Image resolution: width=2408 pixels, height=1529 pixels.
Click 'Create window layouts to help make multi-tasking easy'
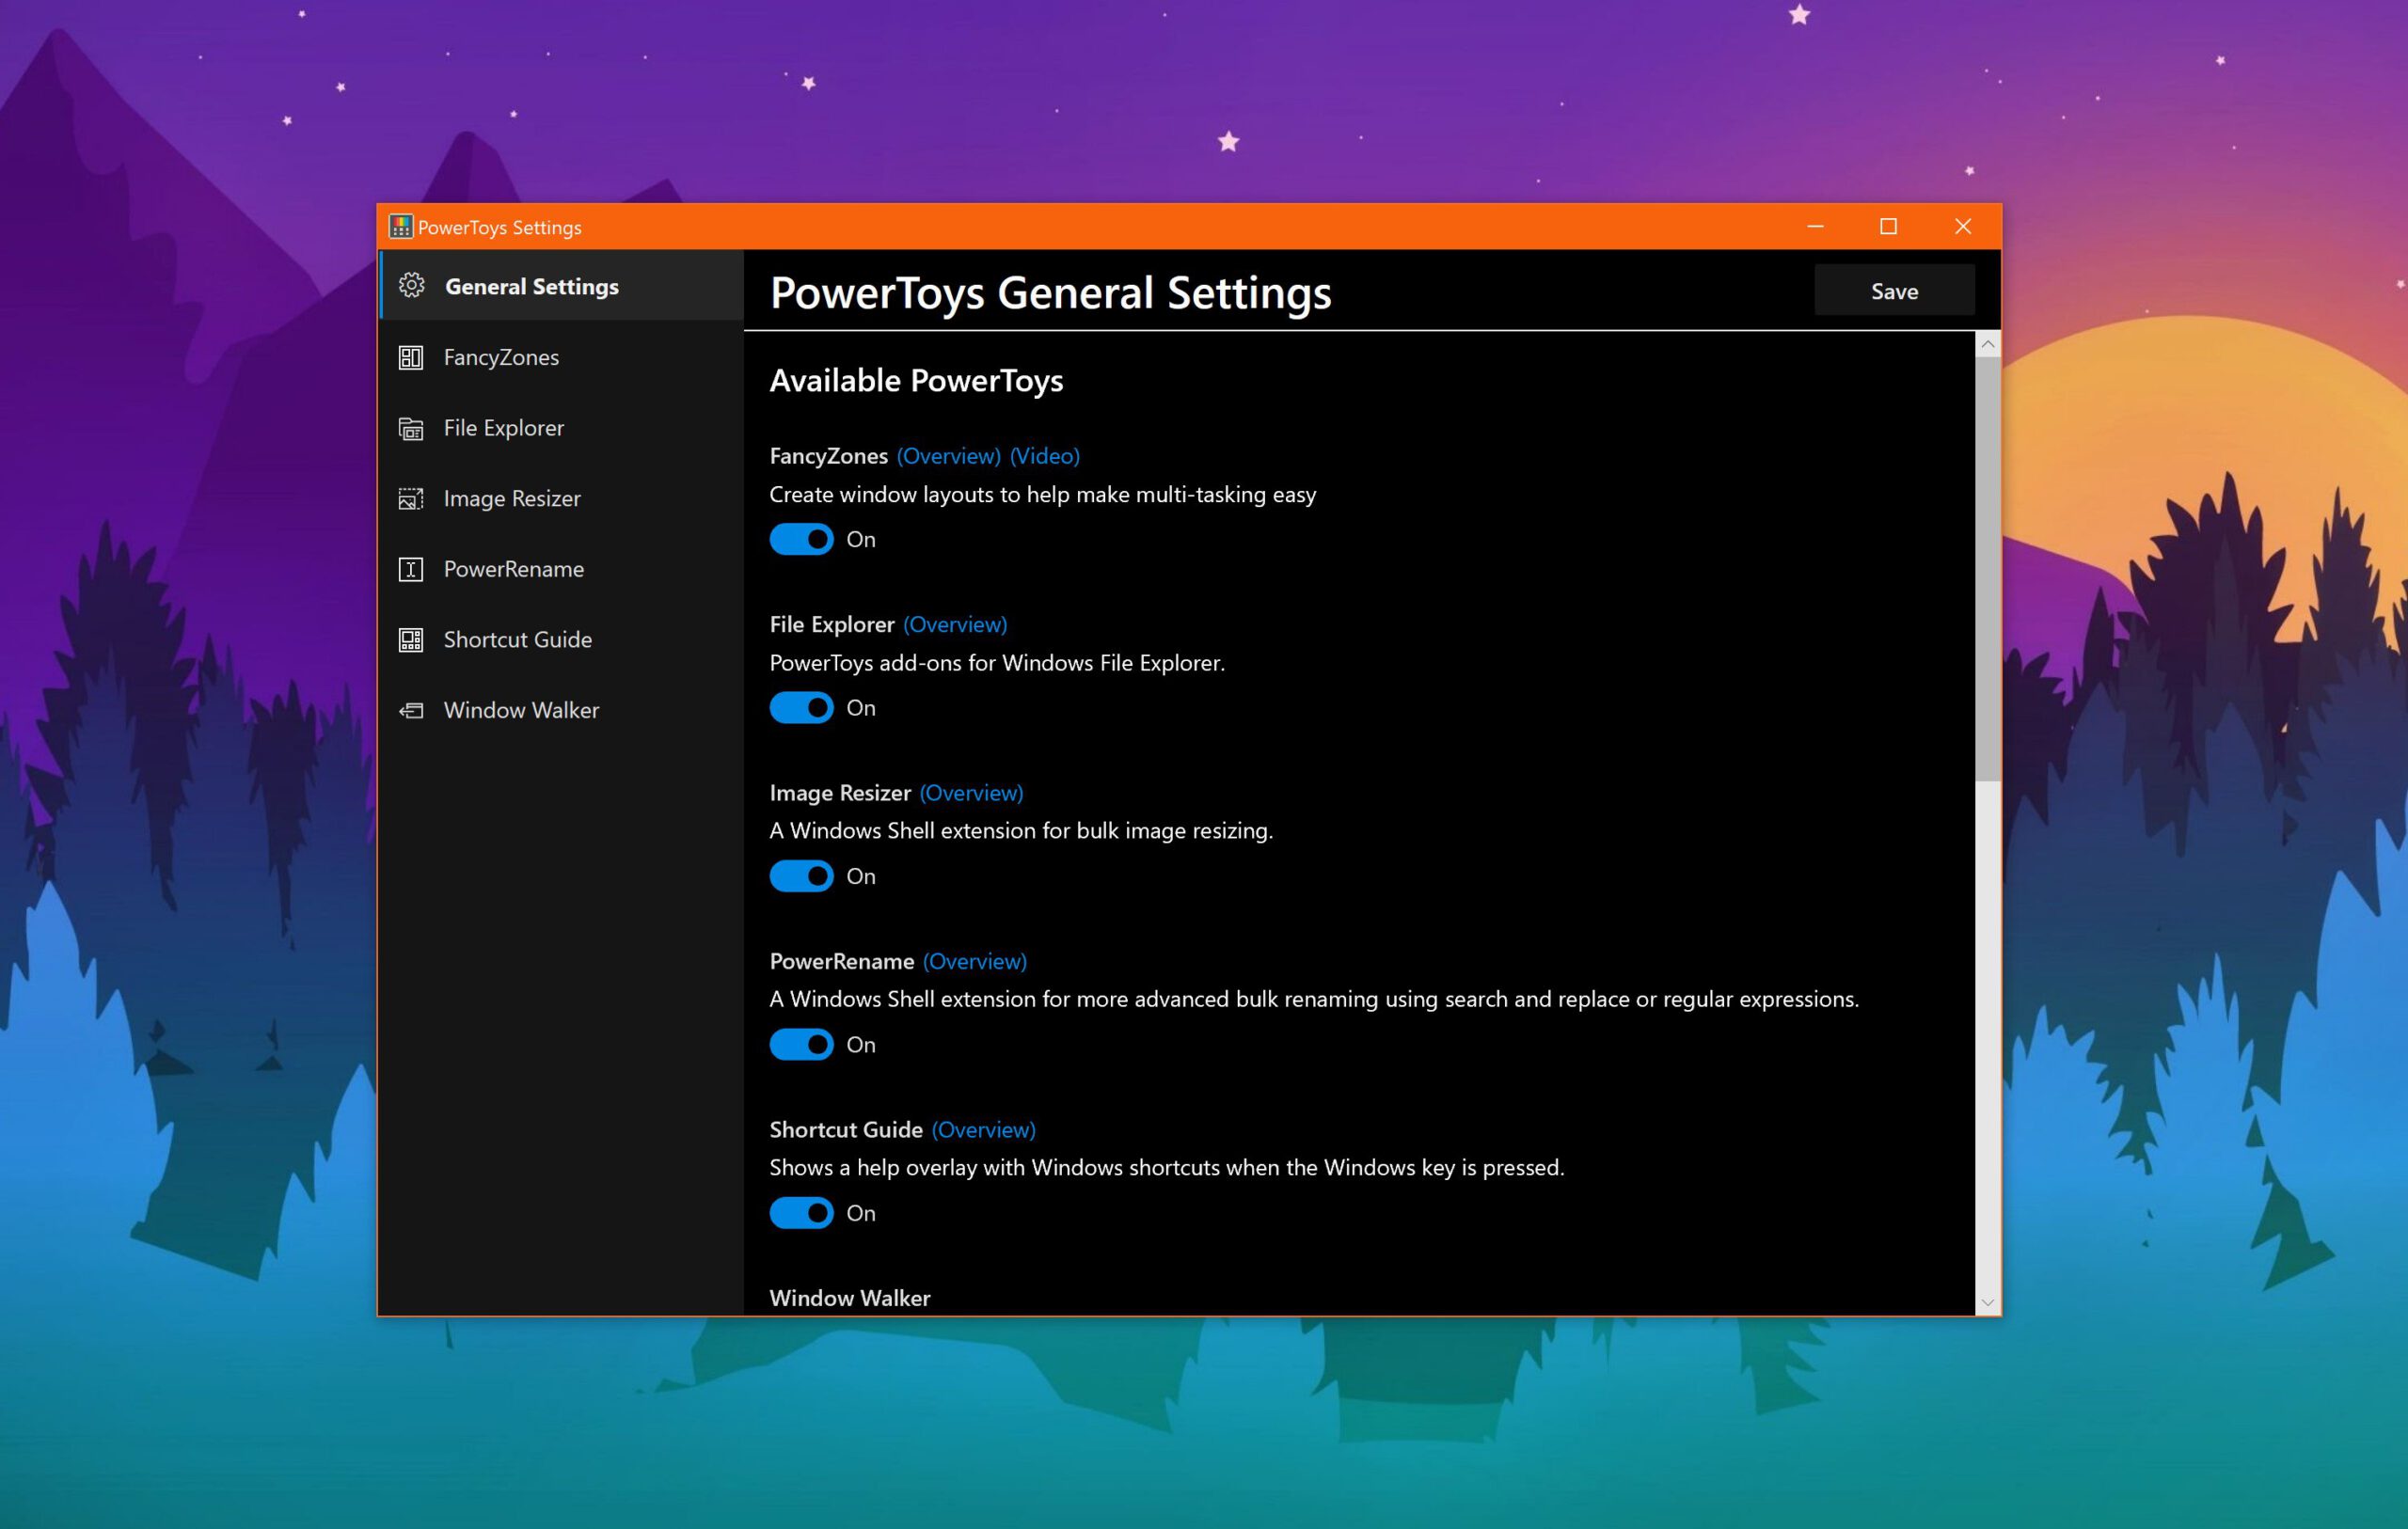tap(1043, 494)
